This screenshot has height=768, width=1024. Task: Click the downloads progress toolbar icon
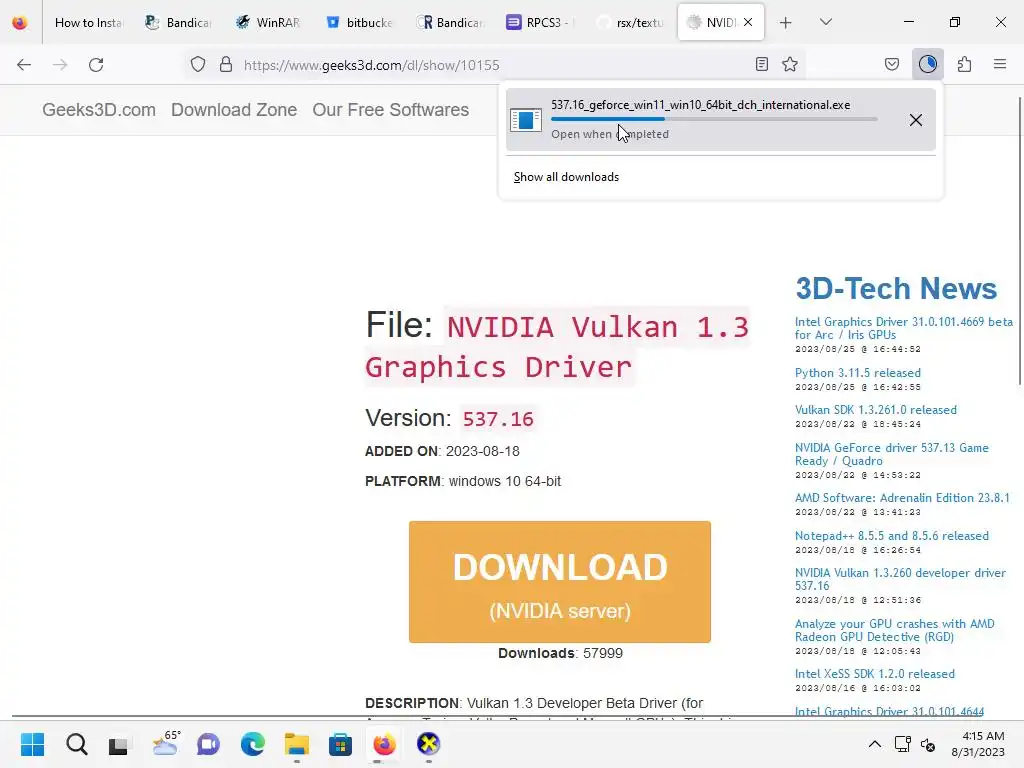tap(928, 64)
